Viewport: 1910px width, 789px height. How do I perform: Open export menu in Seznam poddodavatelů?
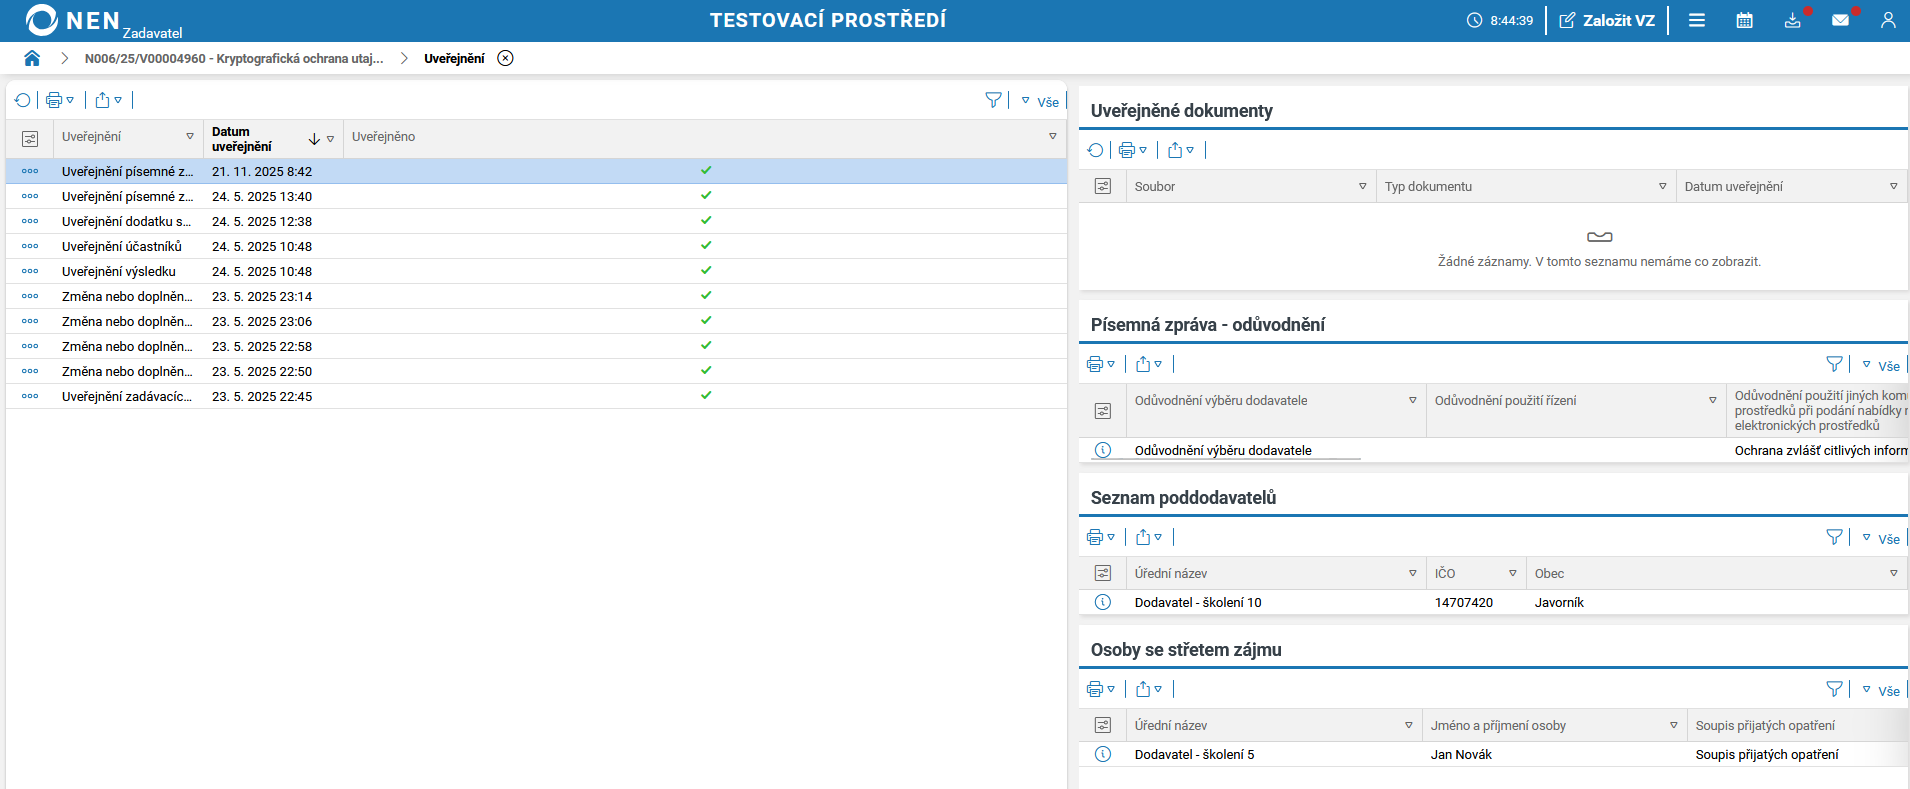click(x=1149, y=537)
